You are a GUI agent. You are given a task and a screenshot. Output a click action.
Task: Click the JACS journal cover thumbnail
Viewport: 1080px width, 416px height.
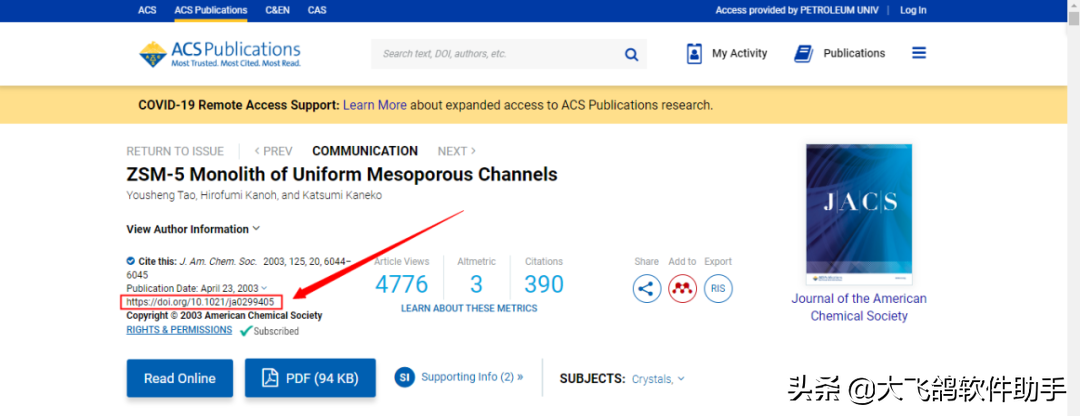[x=859, y=214]
